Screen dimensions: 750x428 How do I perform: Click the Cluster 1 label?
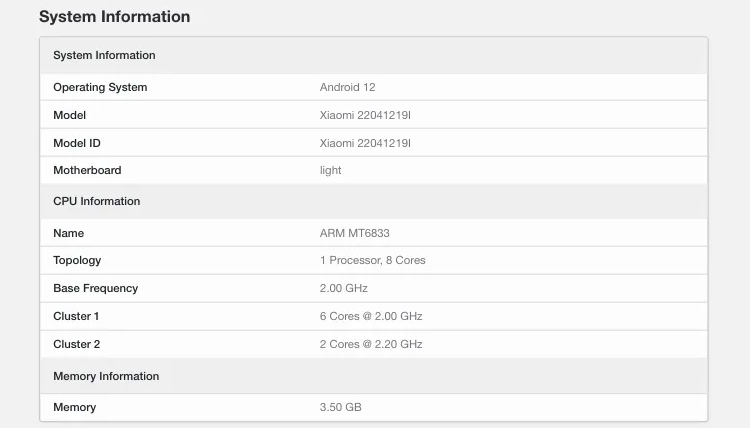76,316
